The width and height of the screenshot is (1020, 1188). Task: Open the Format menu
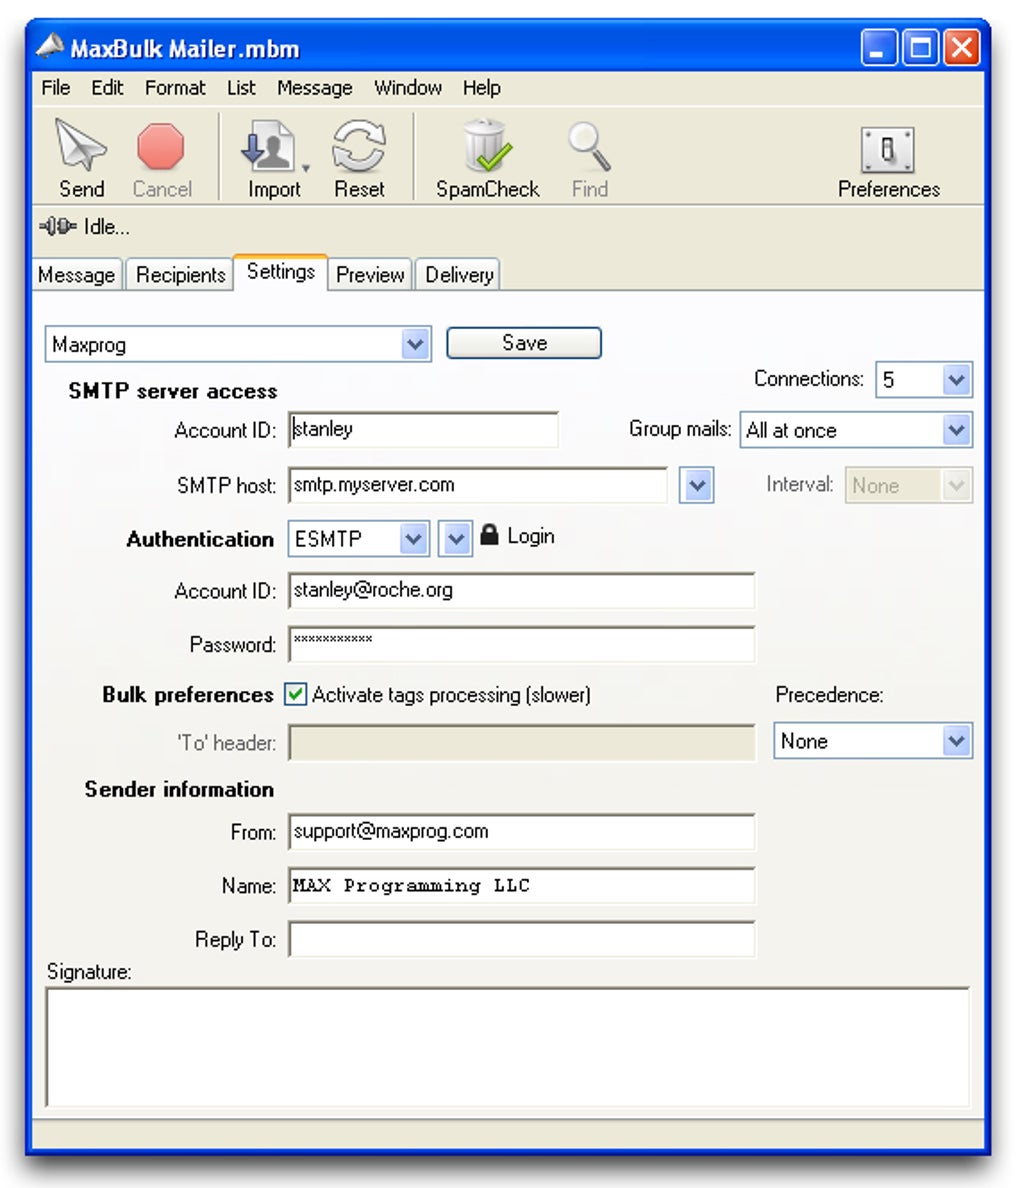(x=175, y=88)
